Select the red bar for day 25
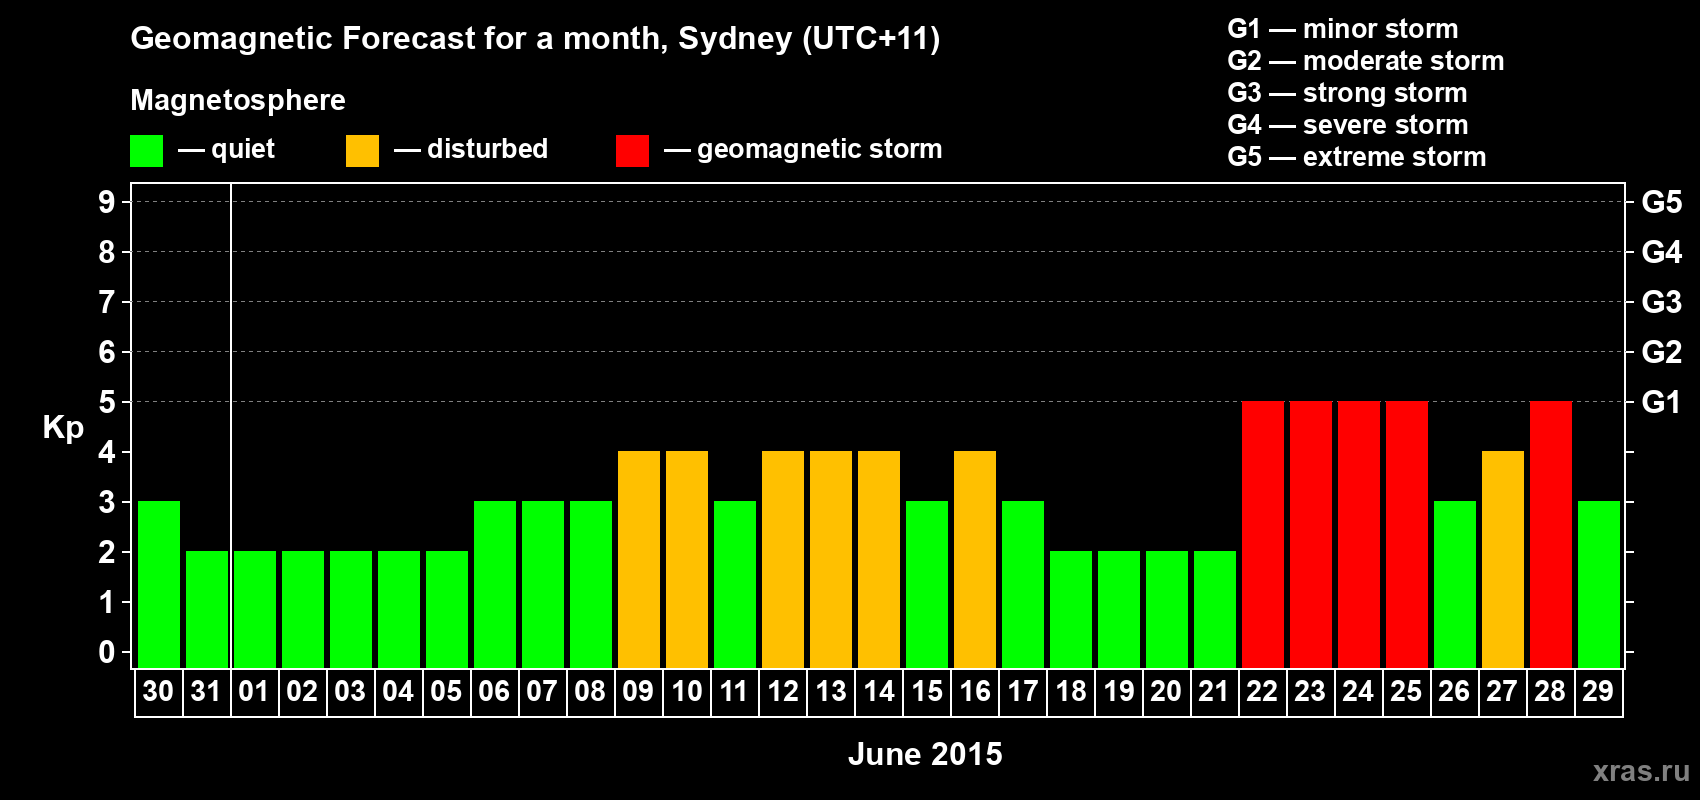 point(1407,534)
